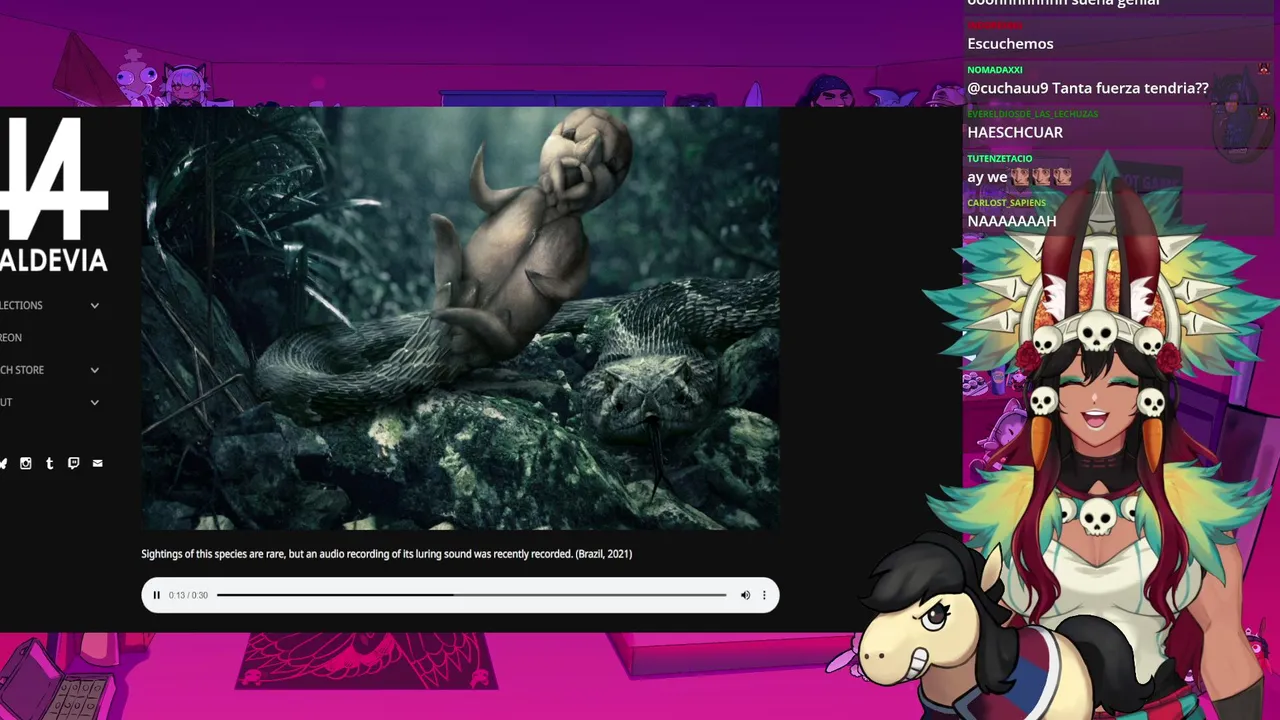Image resolution: width=1280 pixels, height=720 pixels.
Task: Click chat message 'Escuchemos'
Action: point(1010,44)
